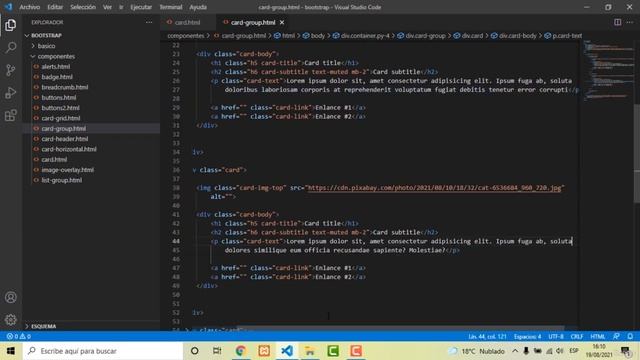The width and height of the screenshot is (640, 360).
Task: Click the feedback icon in status bar
Action: point(616,336)
